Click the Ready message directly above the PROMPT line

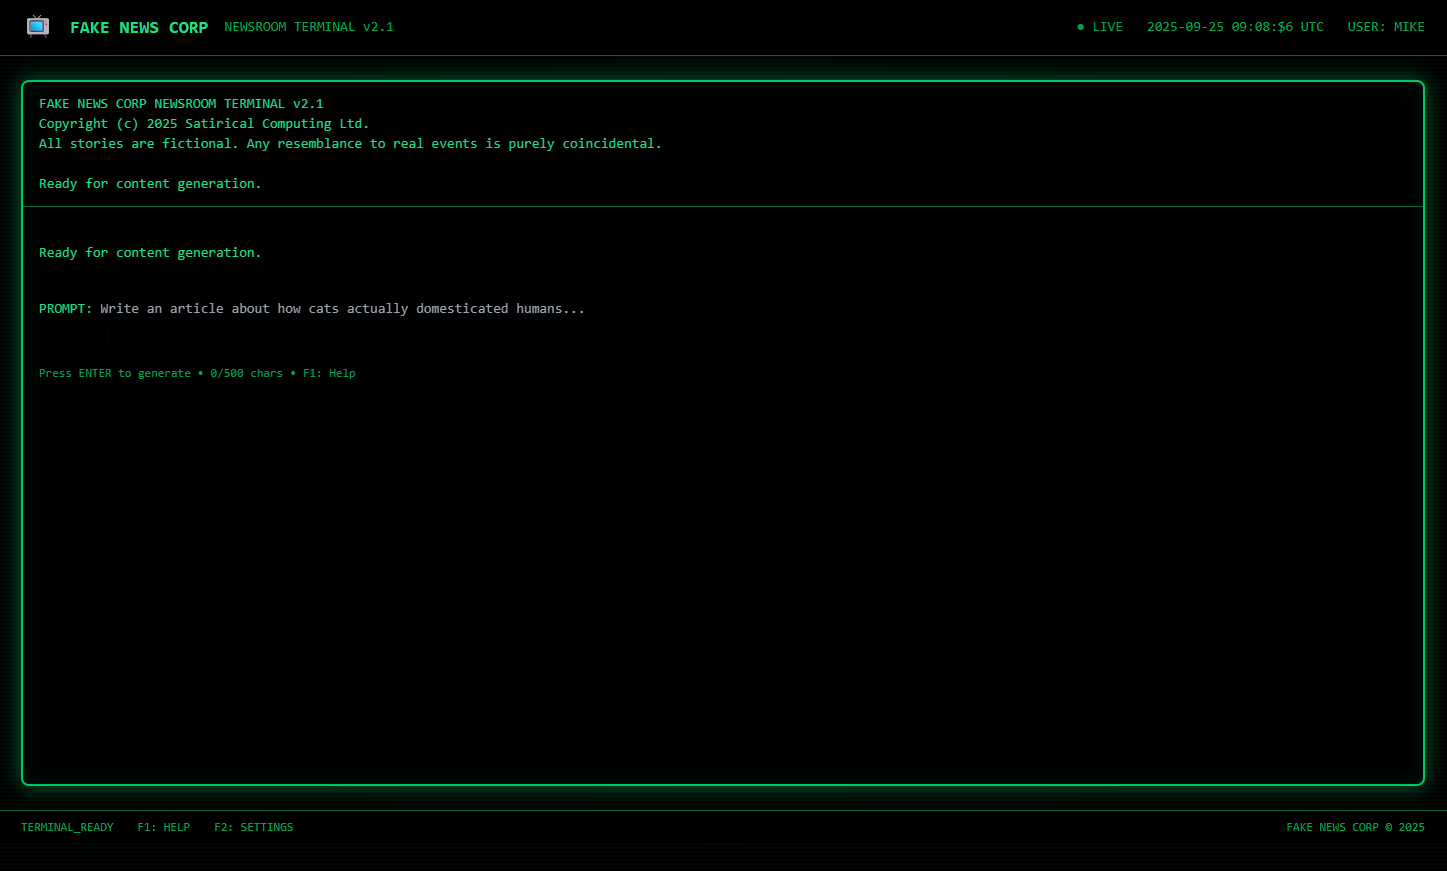coord(150,253)
